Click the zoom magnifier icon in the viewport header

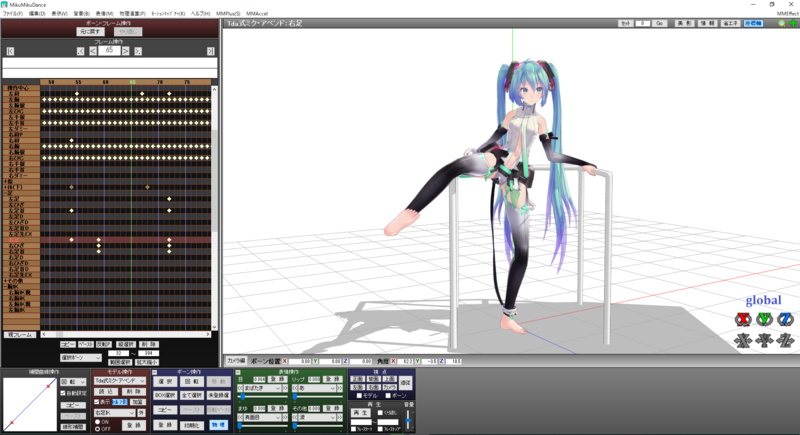782,23
